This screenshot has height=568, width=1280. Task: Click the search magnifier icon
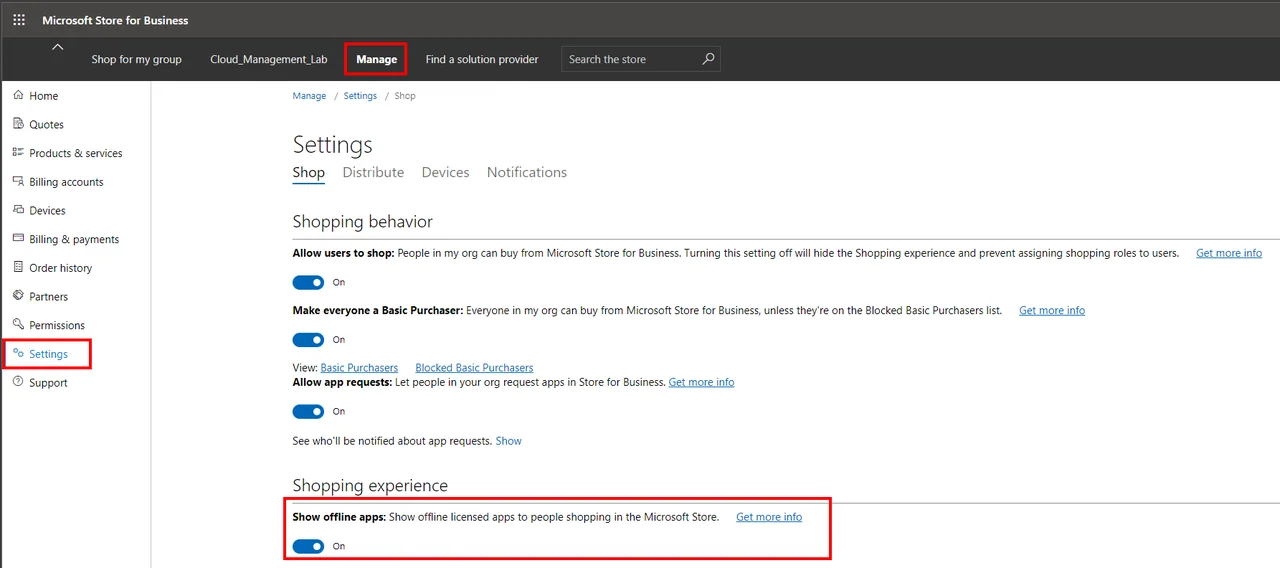tap(708, 59)
